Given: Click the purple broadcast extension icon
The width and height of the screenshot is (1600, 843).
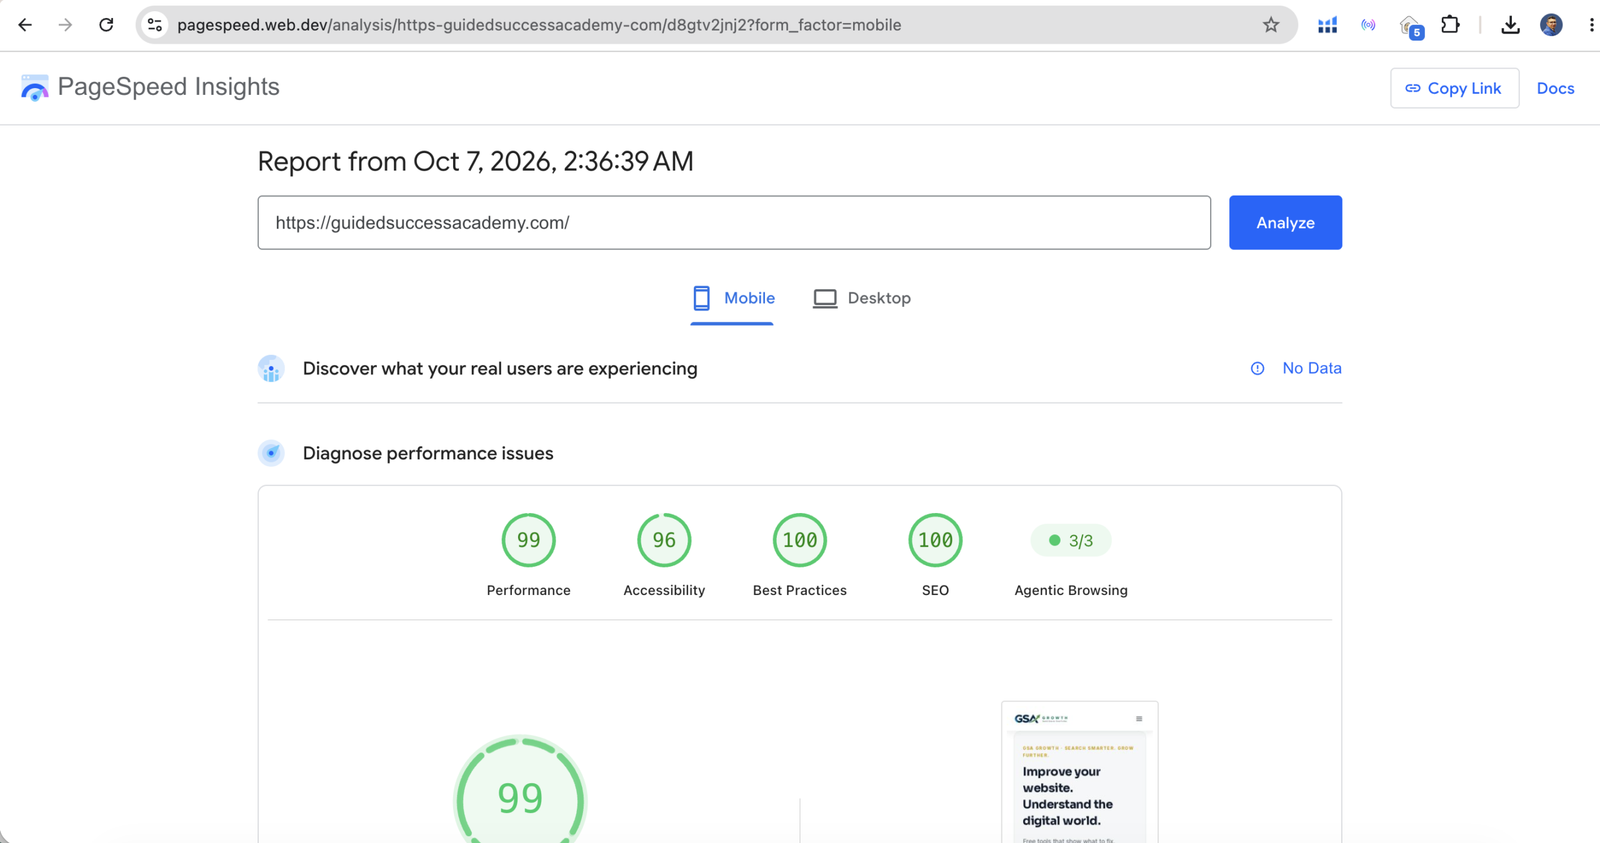Looking at the screenshot, I should pos(1368,26).
